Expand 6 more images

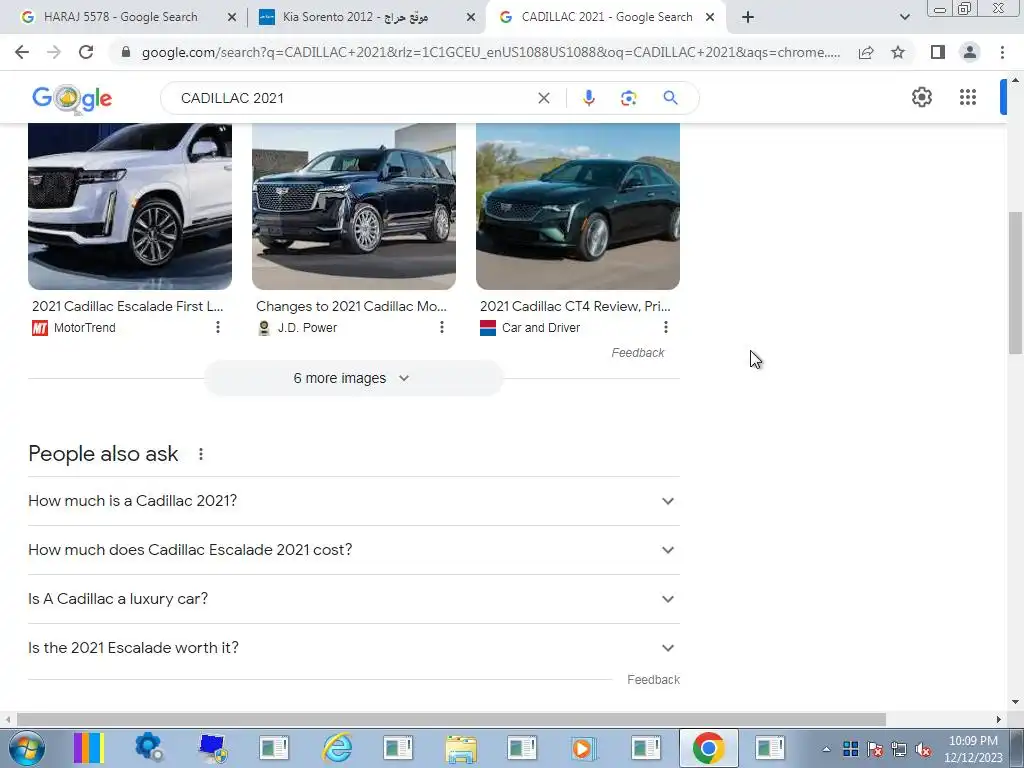(353, 378)
